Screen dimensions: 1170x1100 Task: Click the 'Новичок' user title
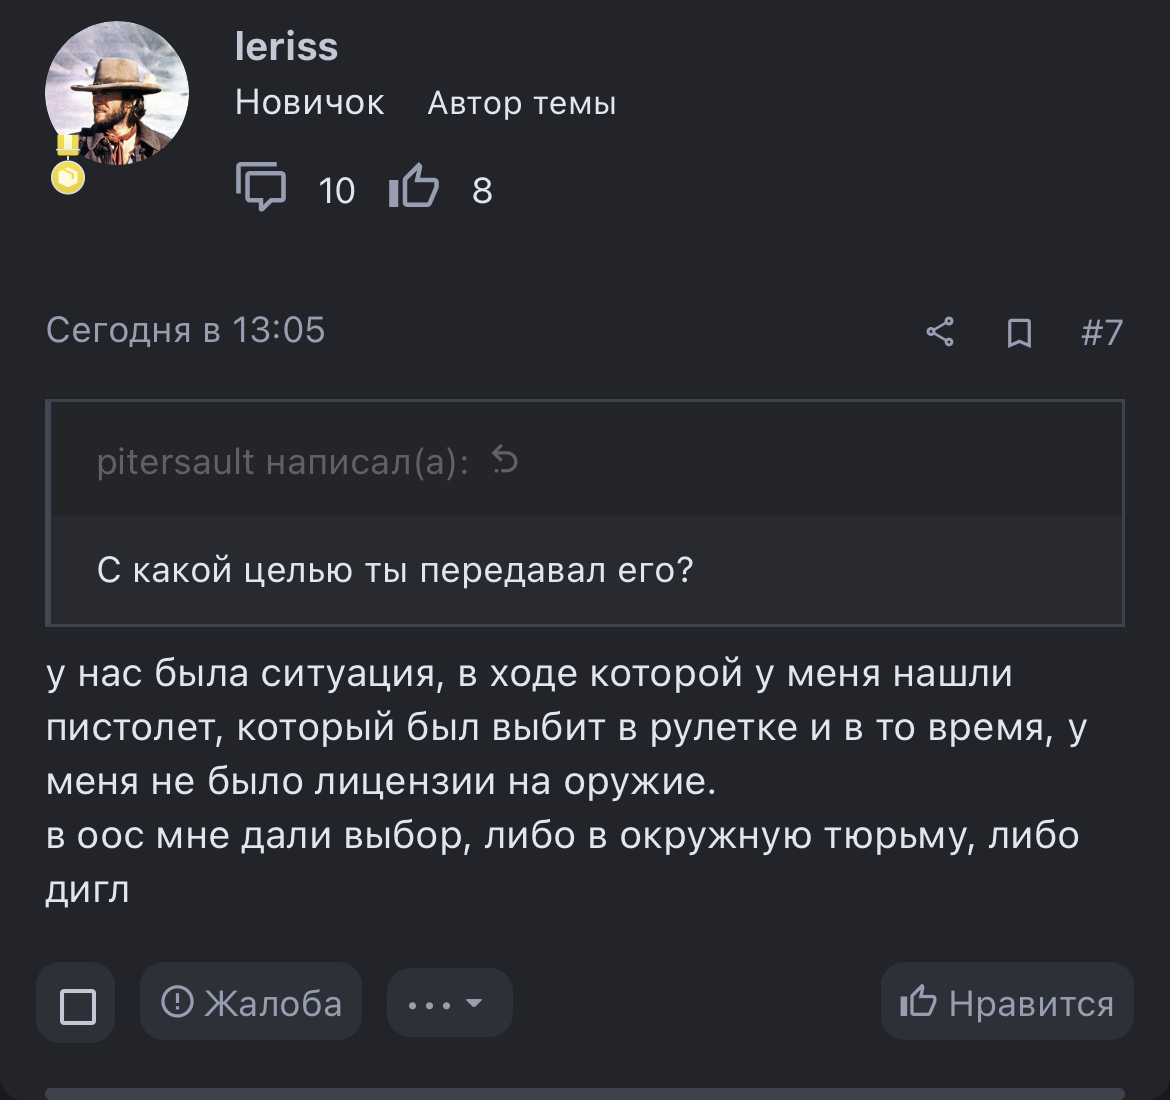coord(309,103)
